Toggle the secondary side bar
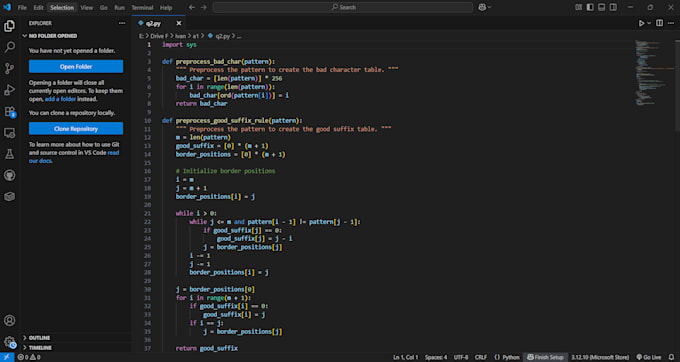 [x=613, y=7]
